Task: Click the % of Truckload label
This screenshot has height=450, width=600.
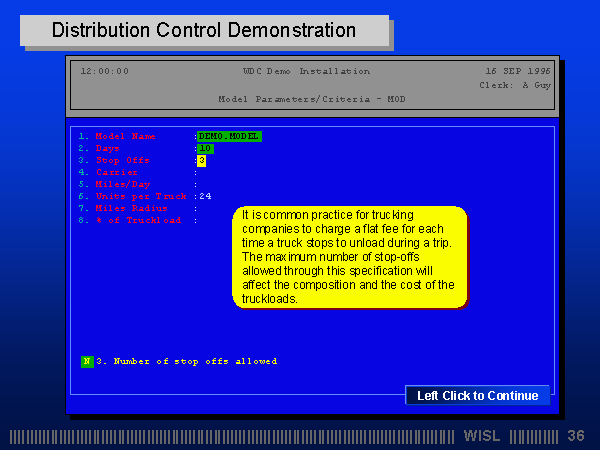Action: [139, 220]
